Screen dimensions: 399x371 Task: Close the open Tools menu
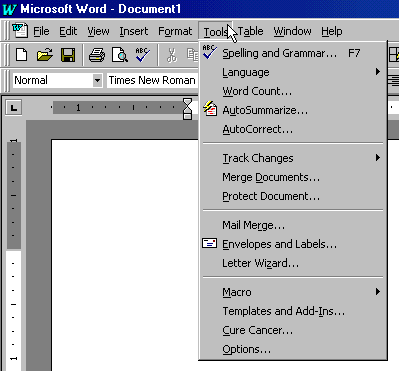click(x=215, y=32)
